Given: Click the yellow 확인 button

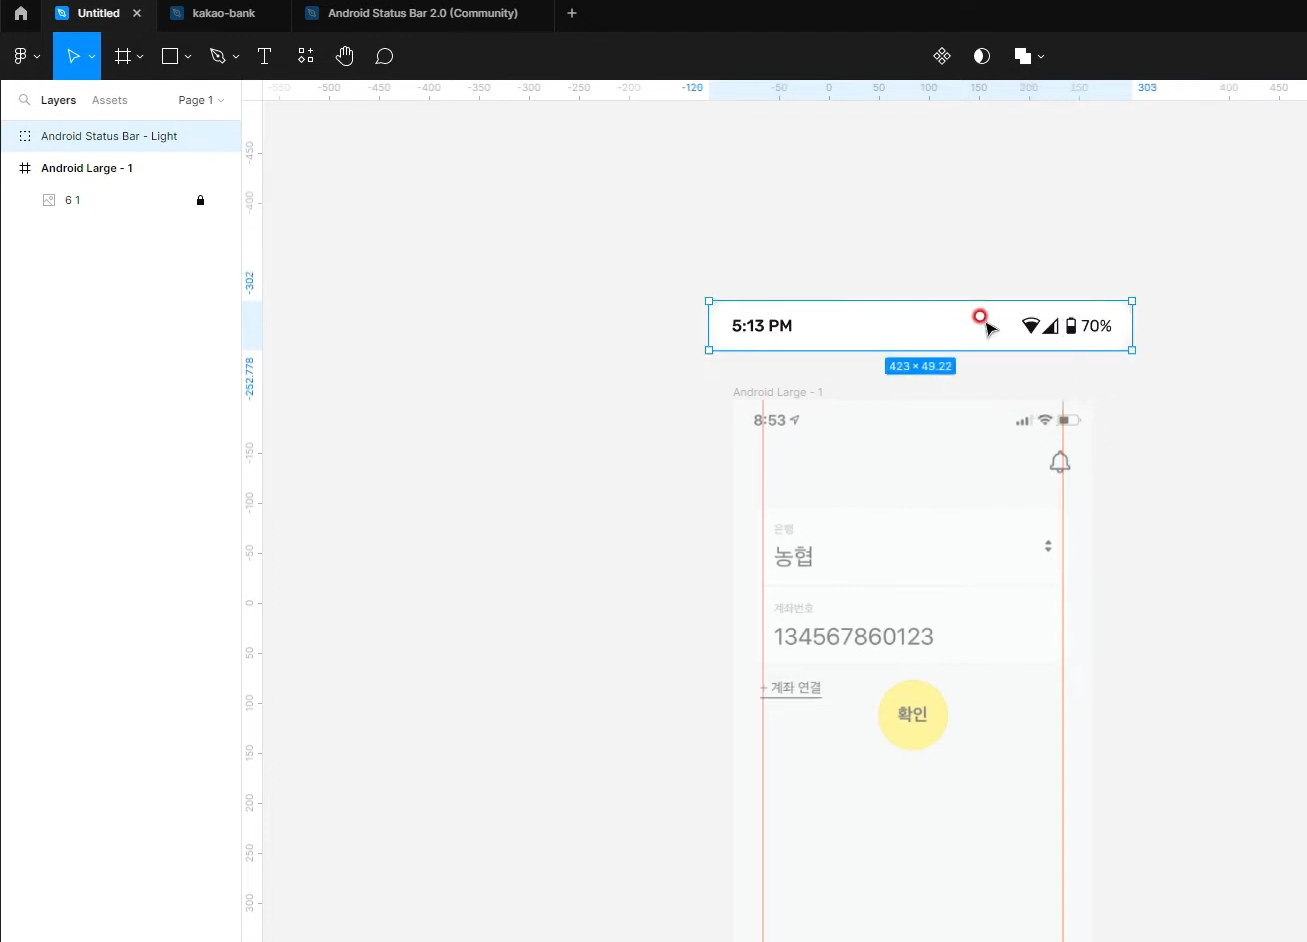Looking at the screenshot, I should tap(912, 714).
